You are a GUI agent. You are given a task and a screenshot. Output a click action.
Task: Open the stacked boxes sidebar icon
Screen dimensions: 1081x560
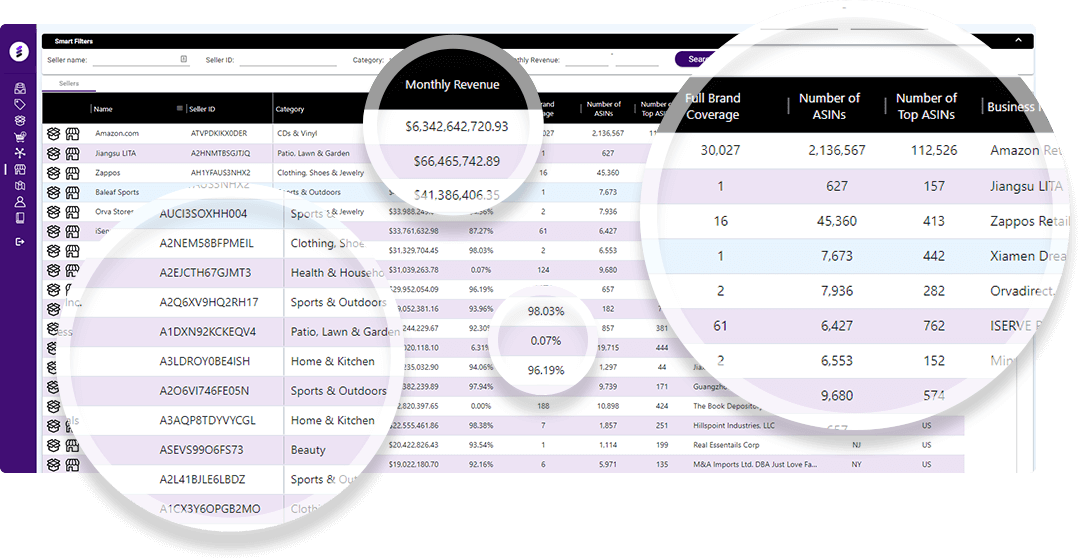click(20, 120)
